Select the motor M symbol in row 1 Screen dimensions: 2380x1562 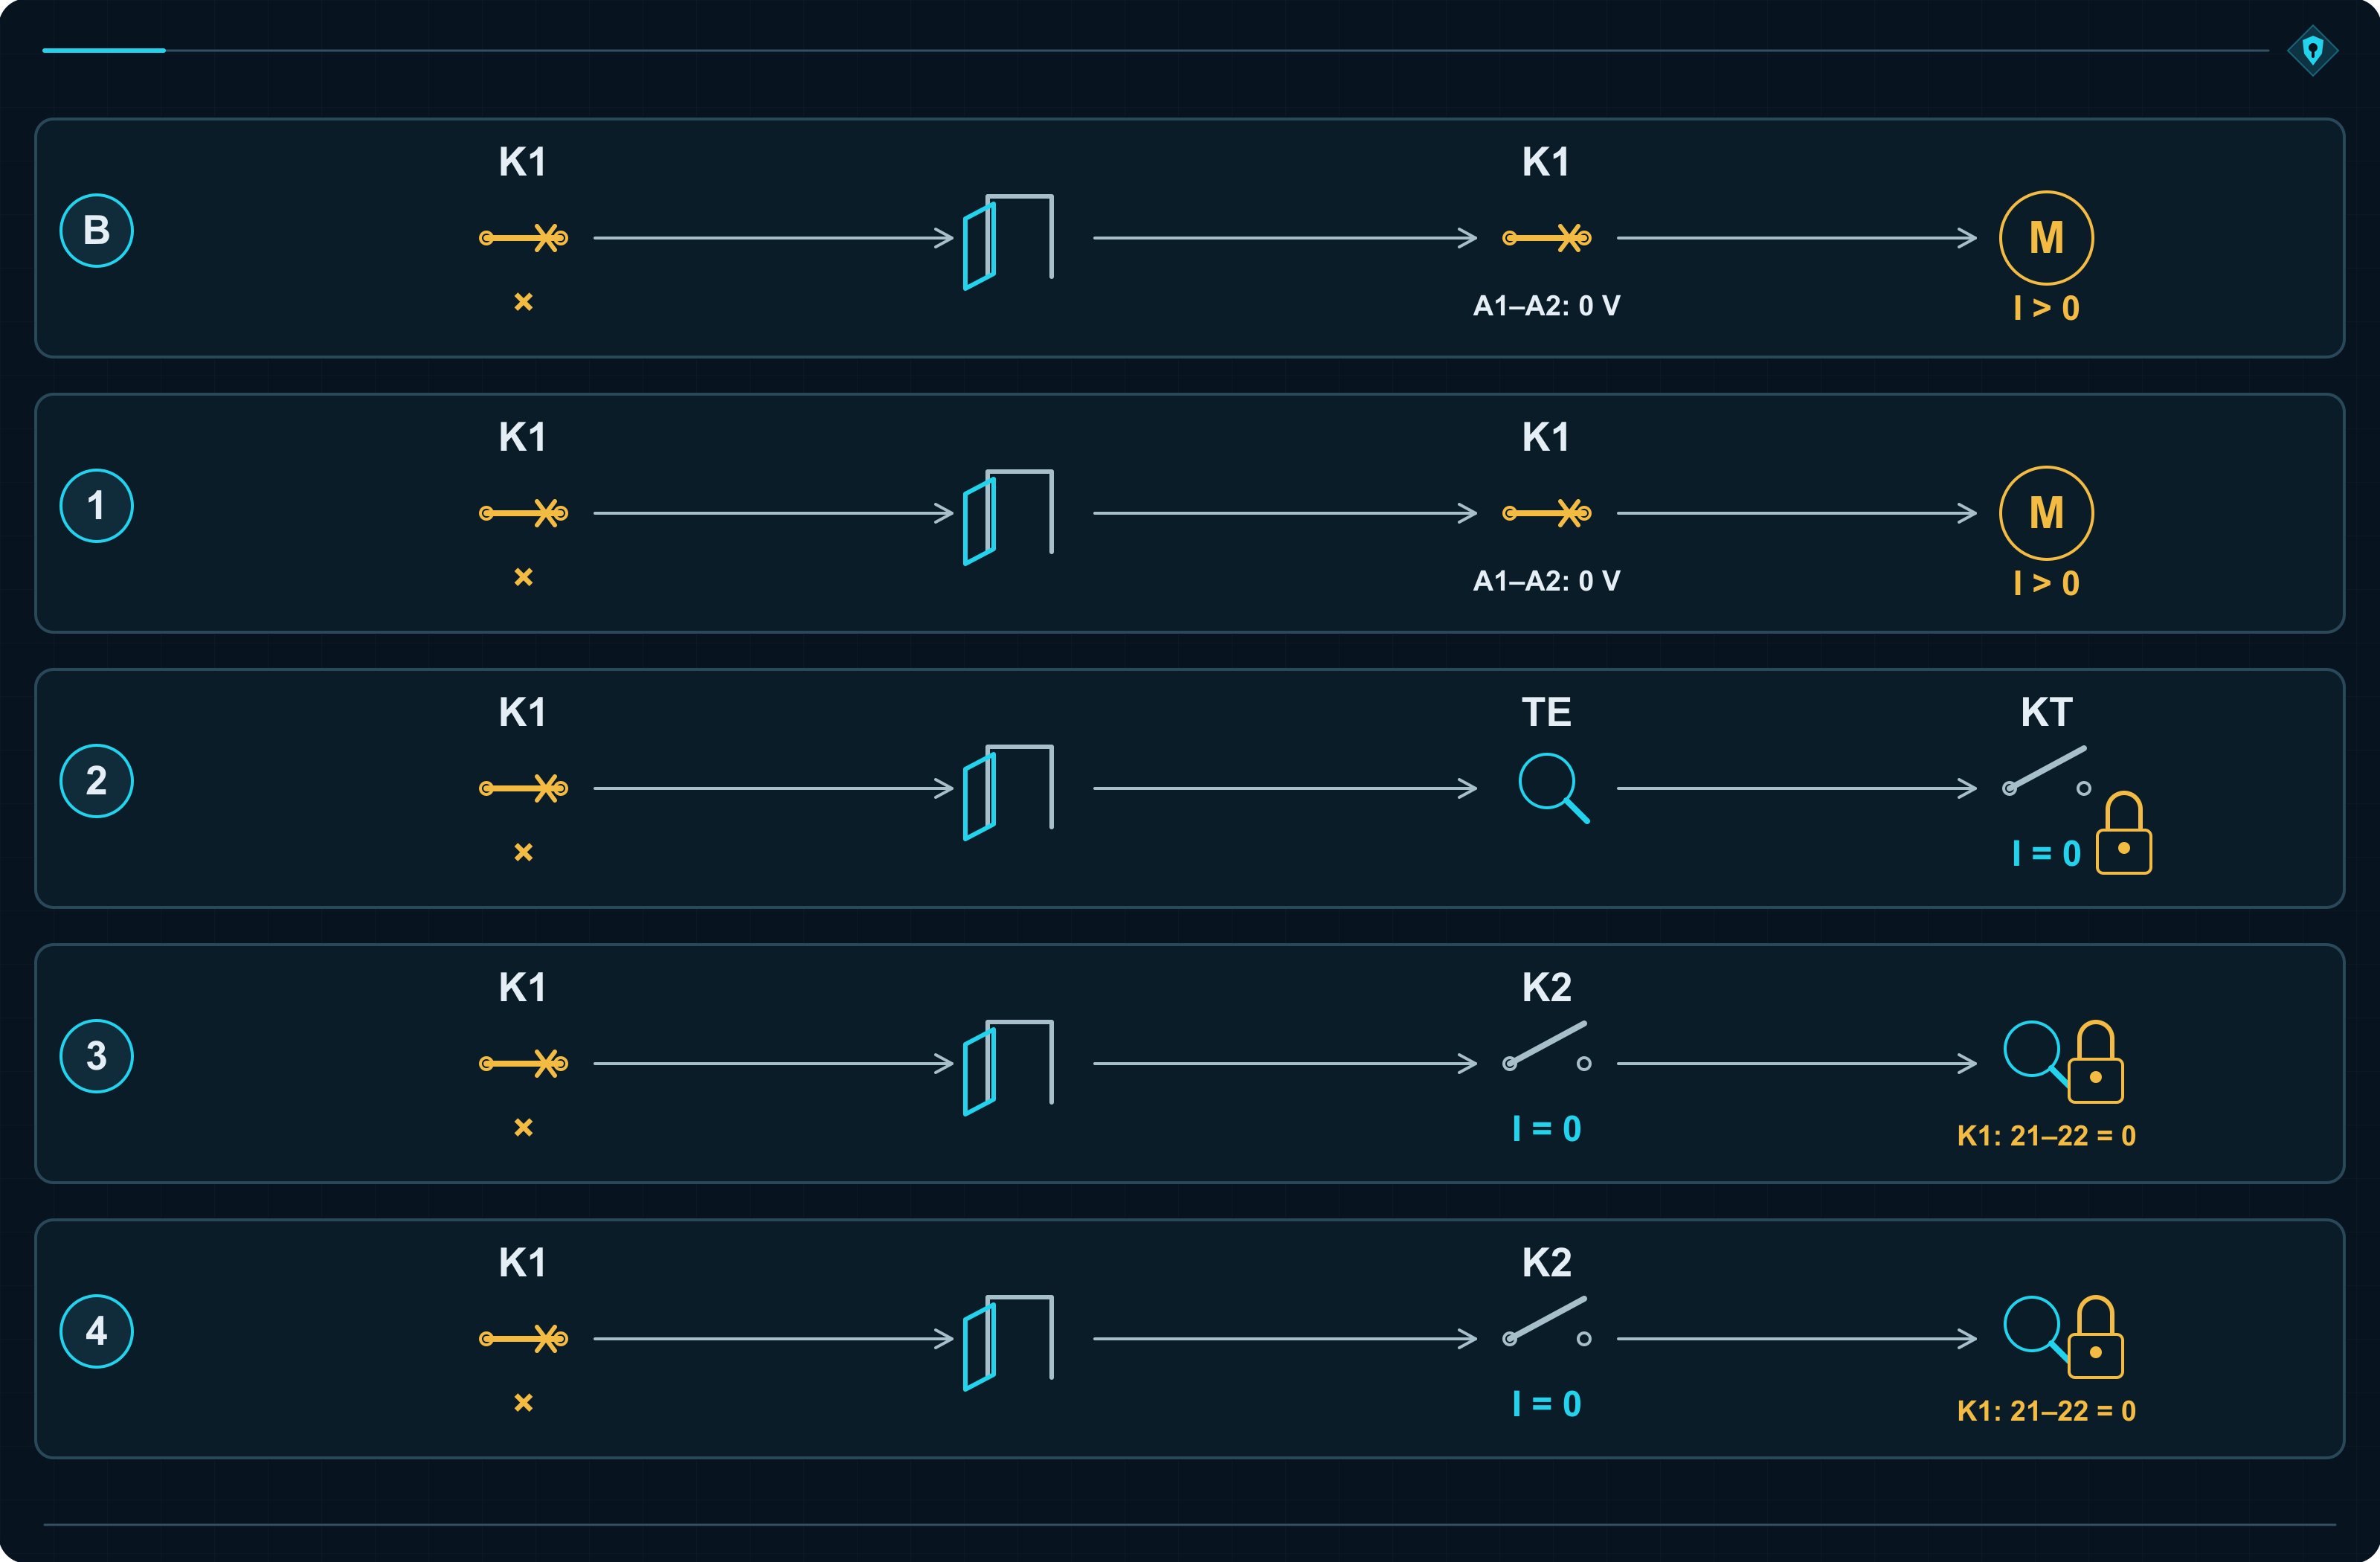[2046, 513]
